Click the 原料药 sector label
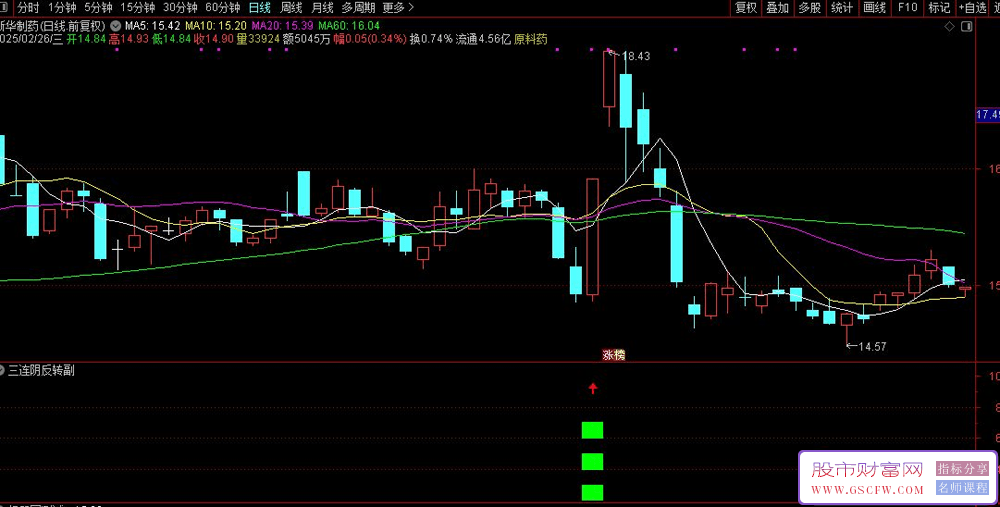 point(531,40)
